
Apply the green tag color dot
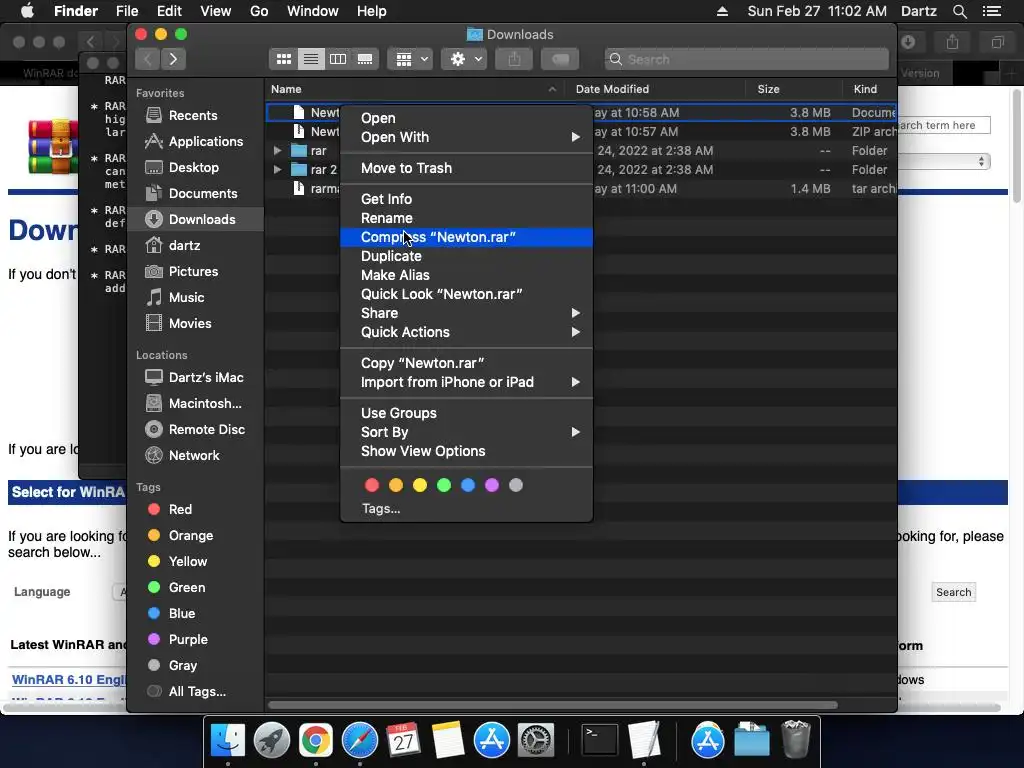444,485
